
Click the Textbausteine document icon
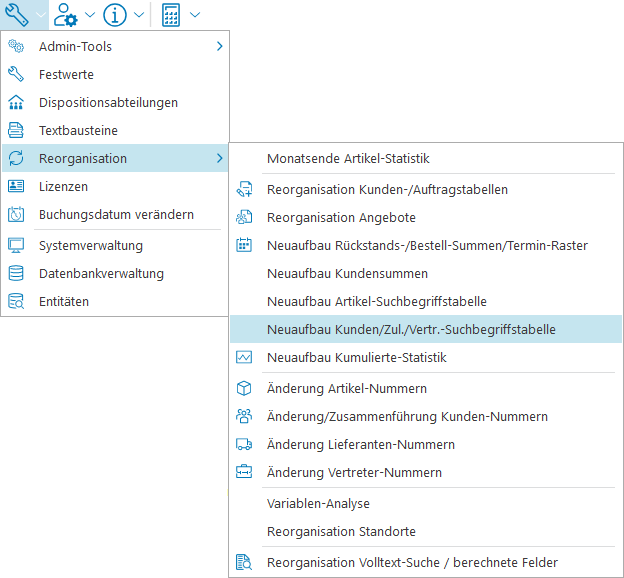tap(16, 130)
